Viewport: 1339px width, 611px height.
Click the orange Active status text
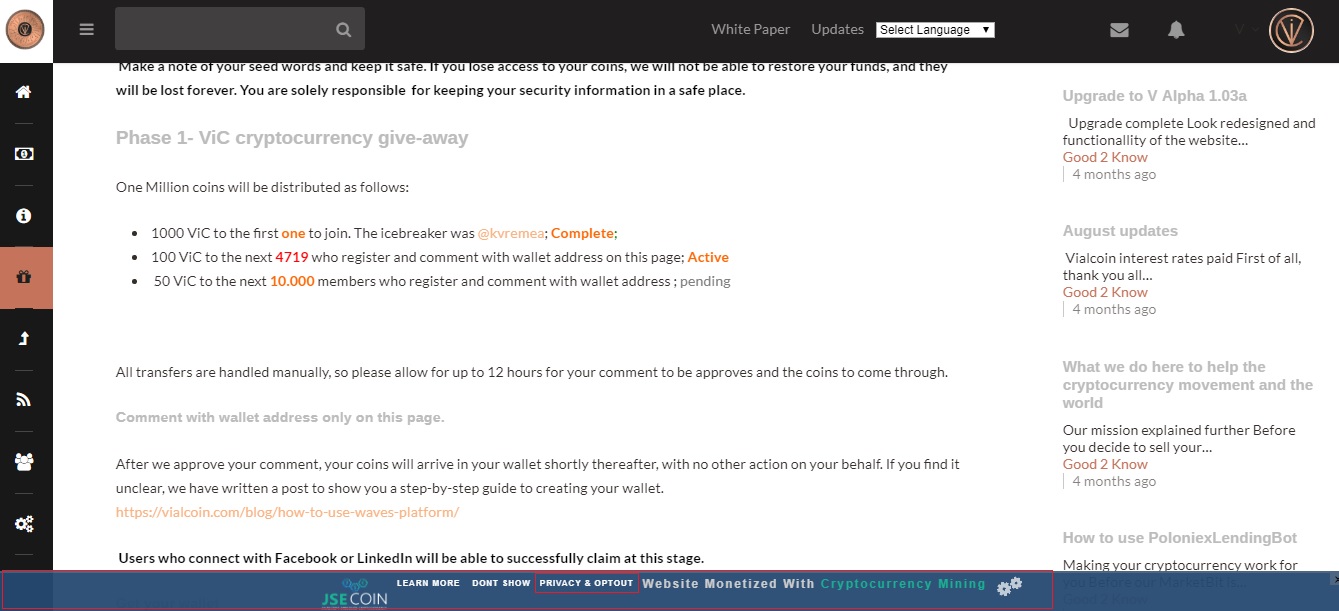[708, 257]
